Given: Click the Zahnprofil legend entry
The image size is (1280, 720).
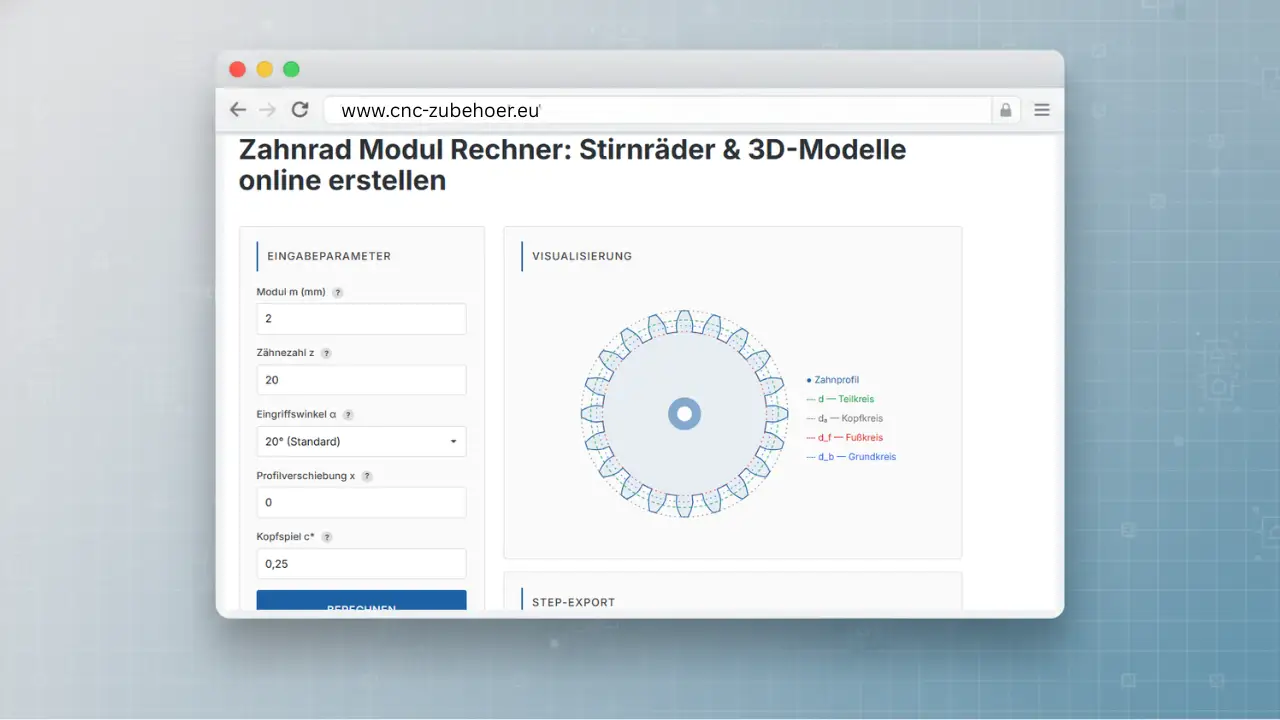Looking at the screenshot, I should pos(833,380).
